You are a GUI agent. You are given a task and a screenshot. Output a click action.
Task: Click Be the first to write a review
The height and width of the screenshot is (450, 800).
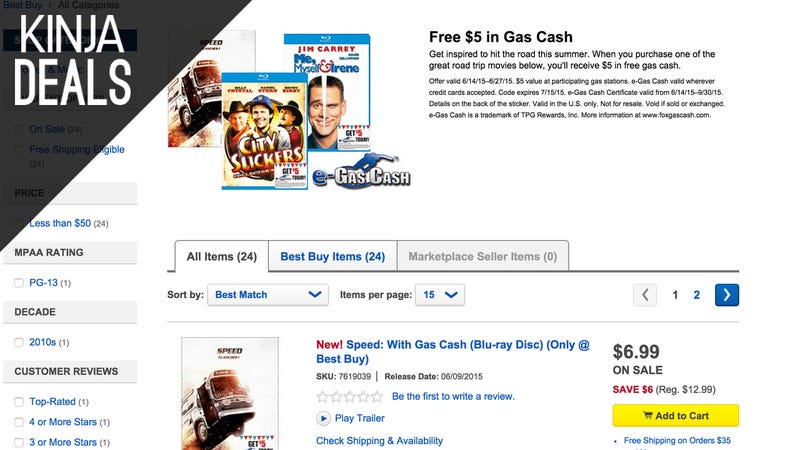(x=453, y=396)
